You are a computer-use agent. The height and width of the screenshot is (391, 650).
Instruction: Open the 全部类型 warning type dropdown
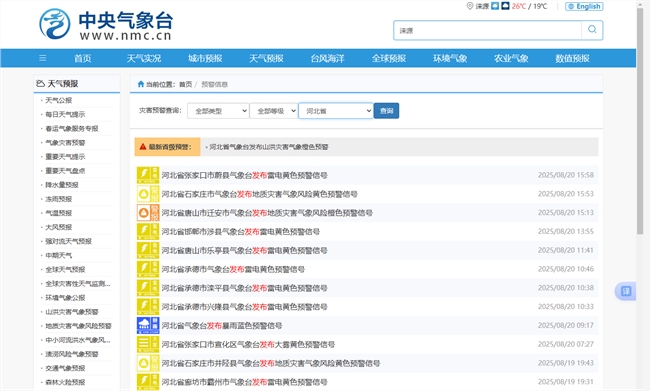coord(218,111)
